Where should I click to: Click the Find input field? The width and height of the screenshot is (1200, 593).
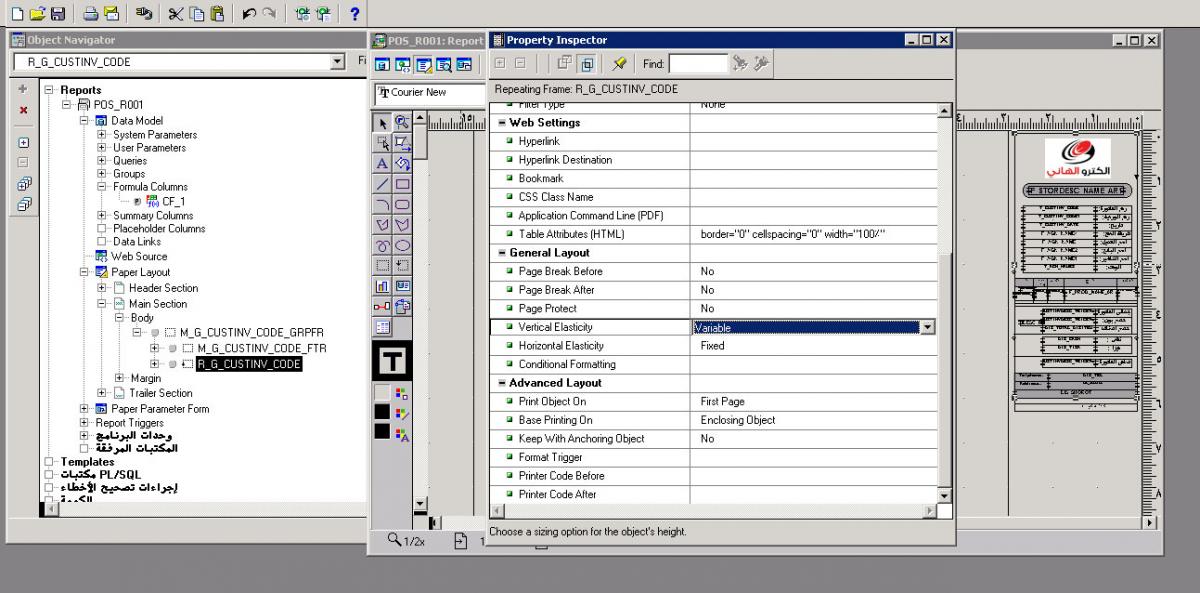pos(697,64)
